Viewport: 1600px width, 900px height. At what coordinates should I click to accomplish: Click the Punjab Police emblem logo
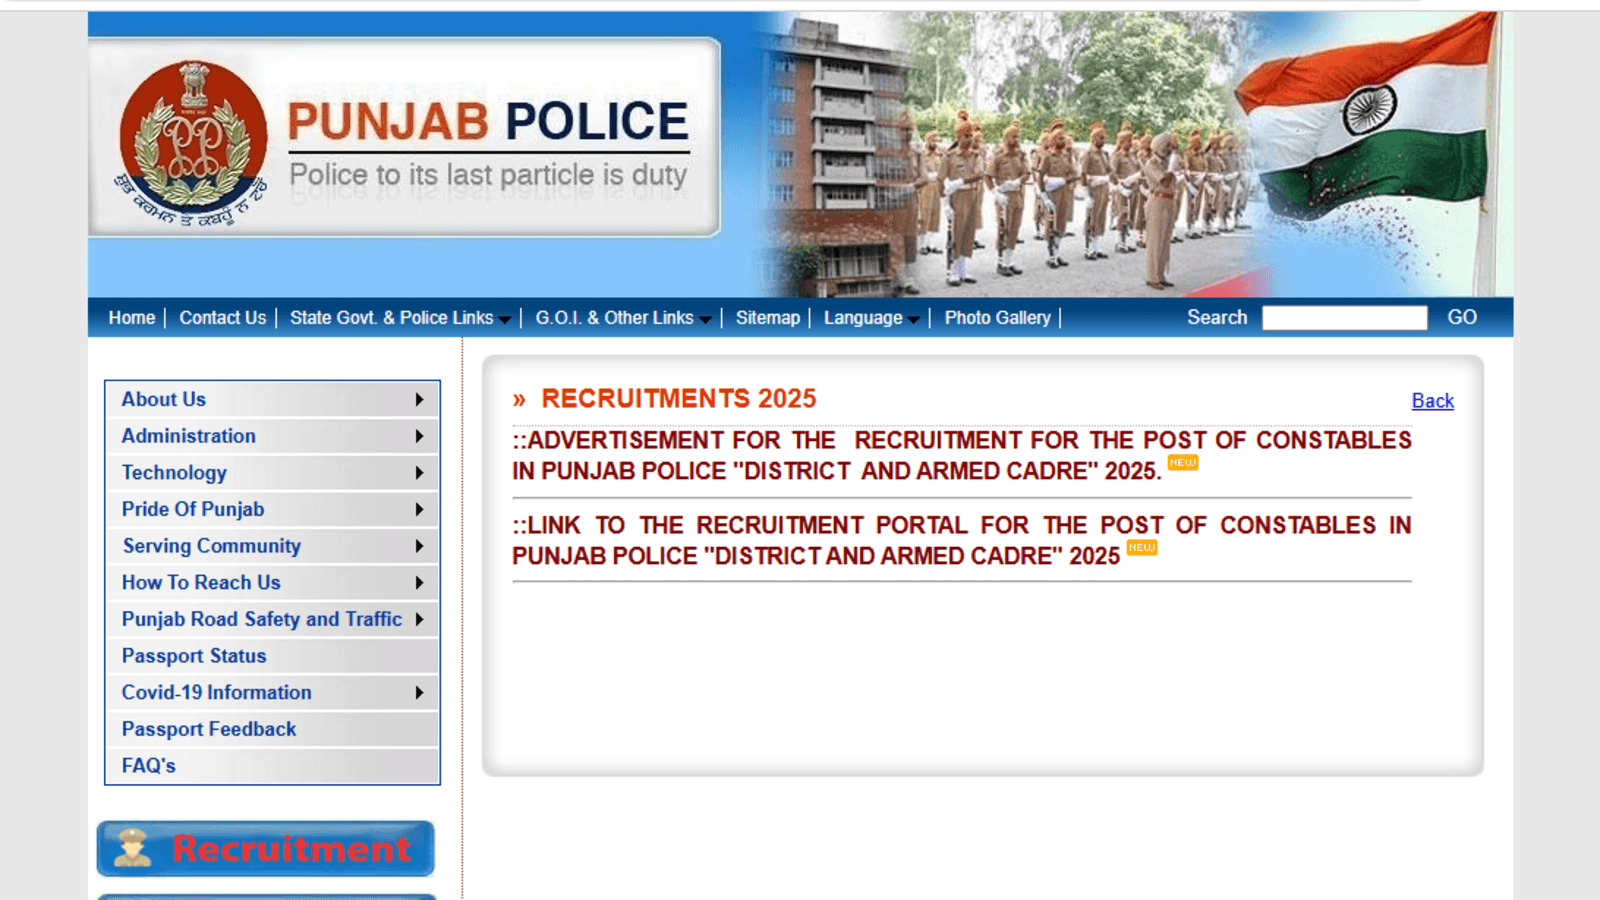(192, 138)
